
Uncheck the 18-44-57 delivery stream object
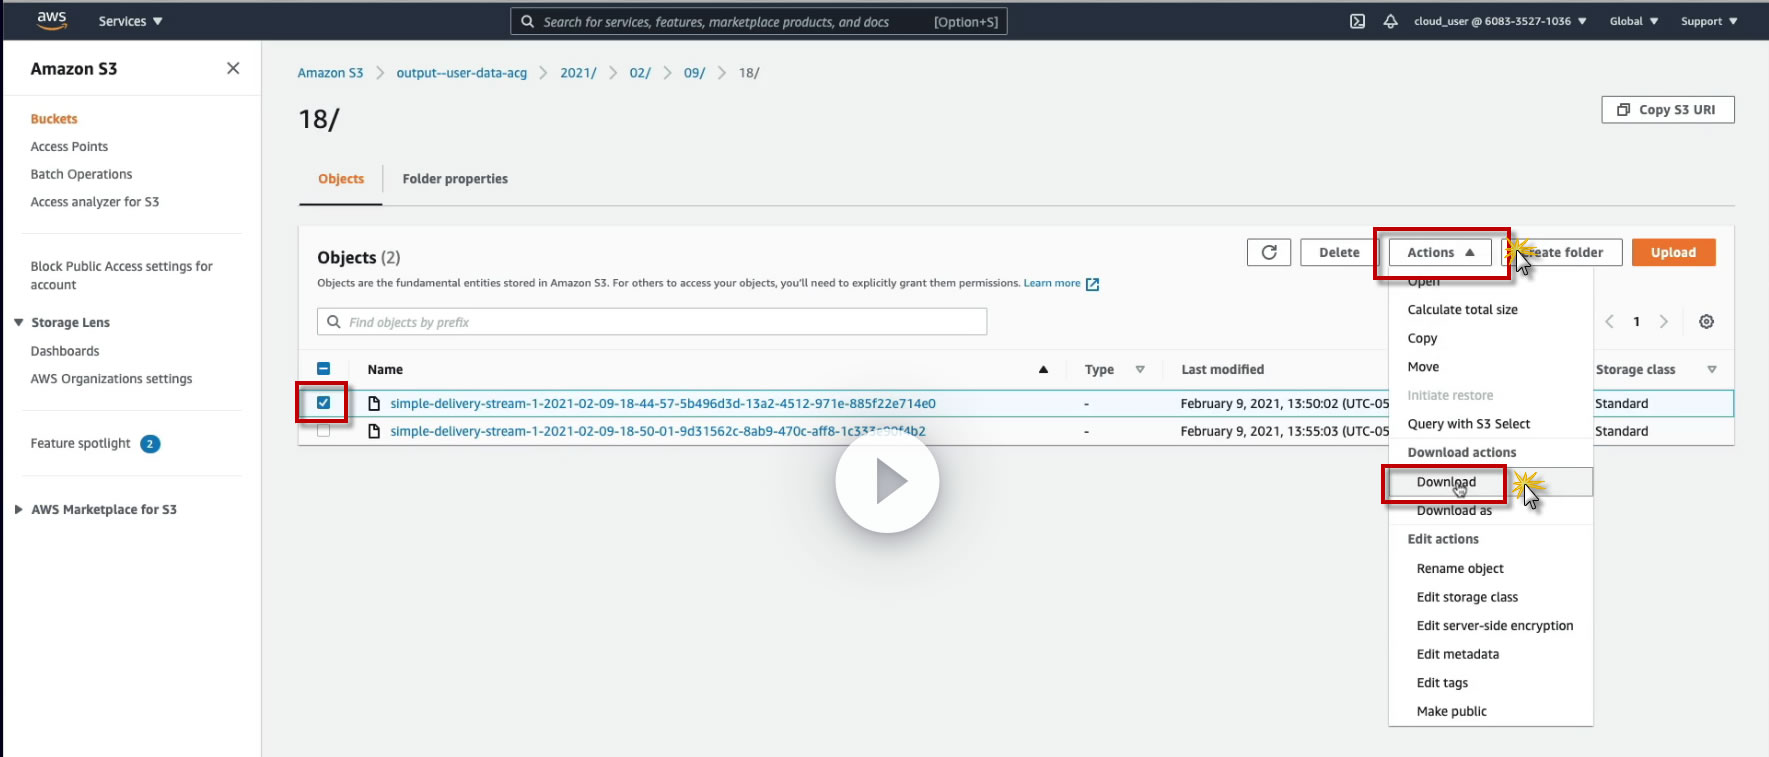(323, 403)
